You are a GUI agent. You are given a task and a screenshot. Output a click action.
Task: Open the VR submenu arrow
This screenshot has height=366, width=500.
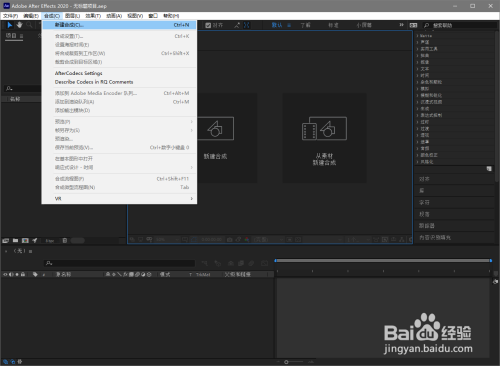tap(192, 199)
